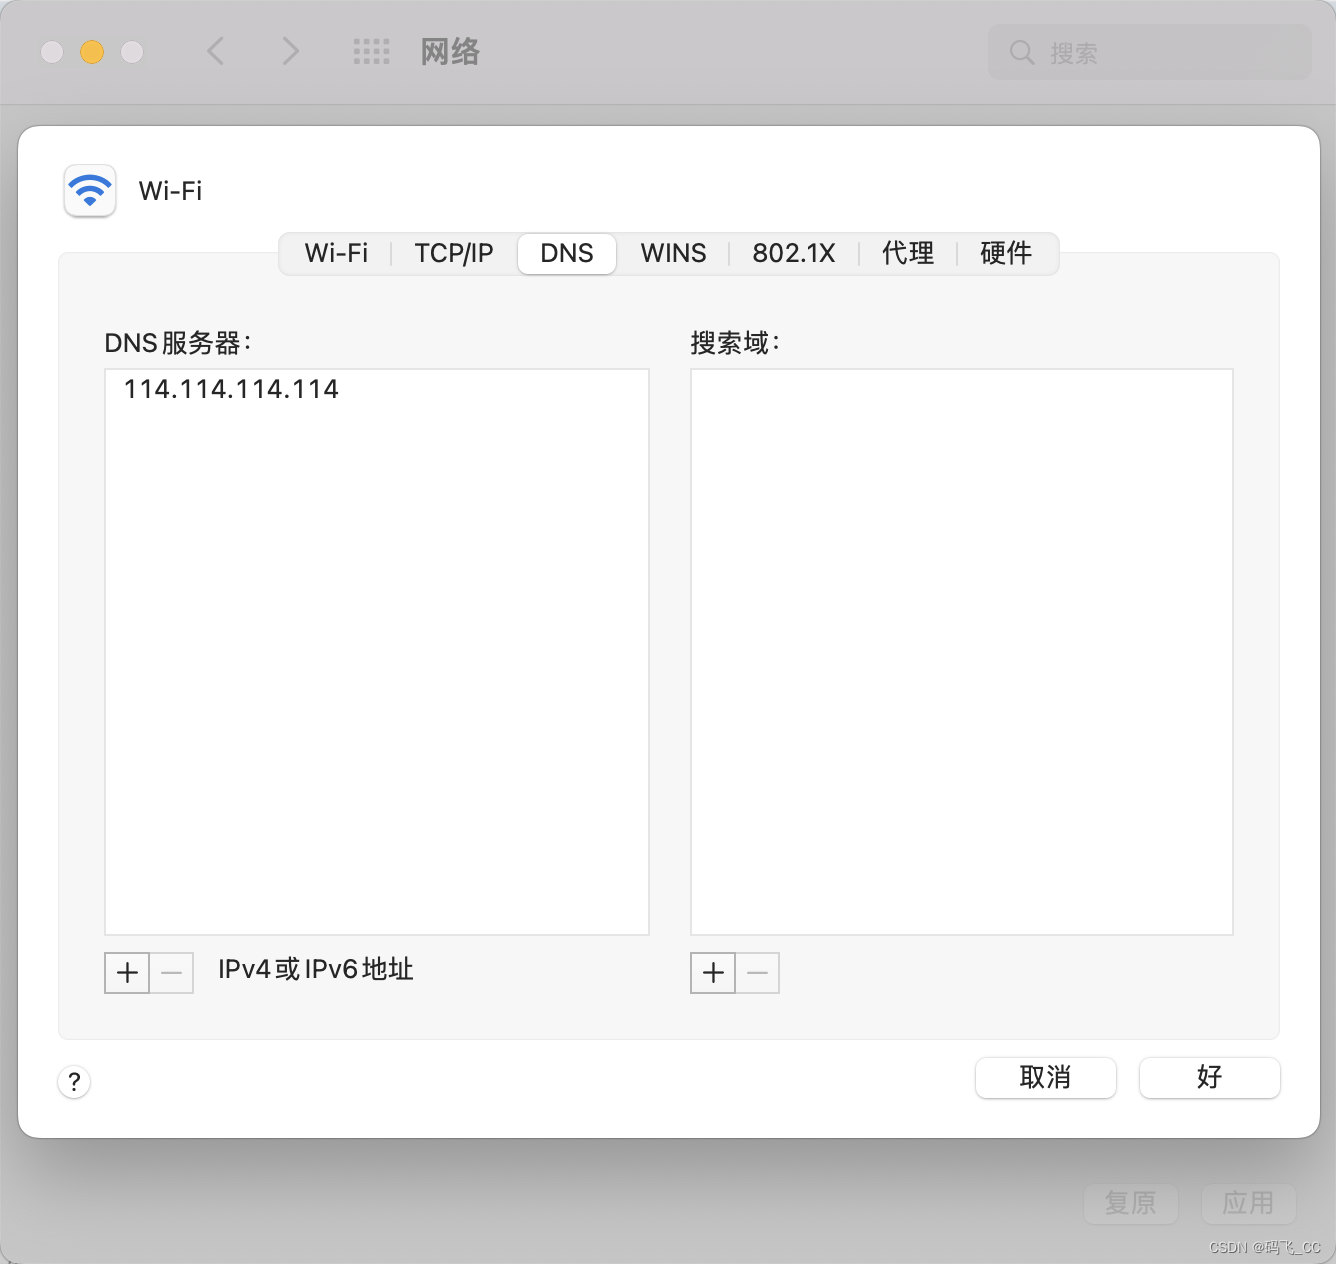1336x1264 pixels.
Task: Go forward with the right chevron
Action: click(290, 51)
